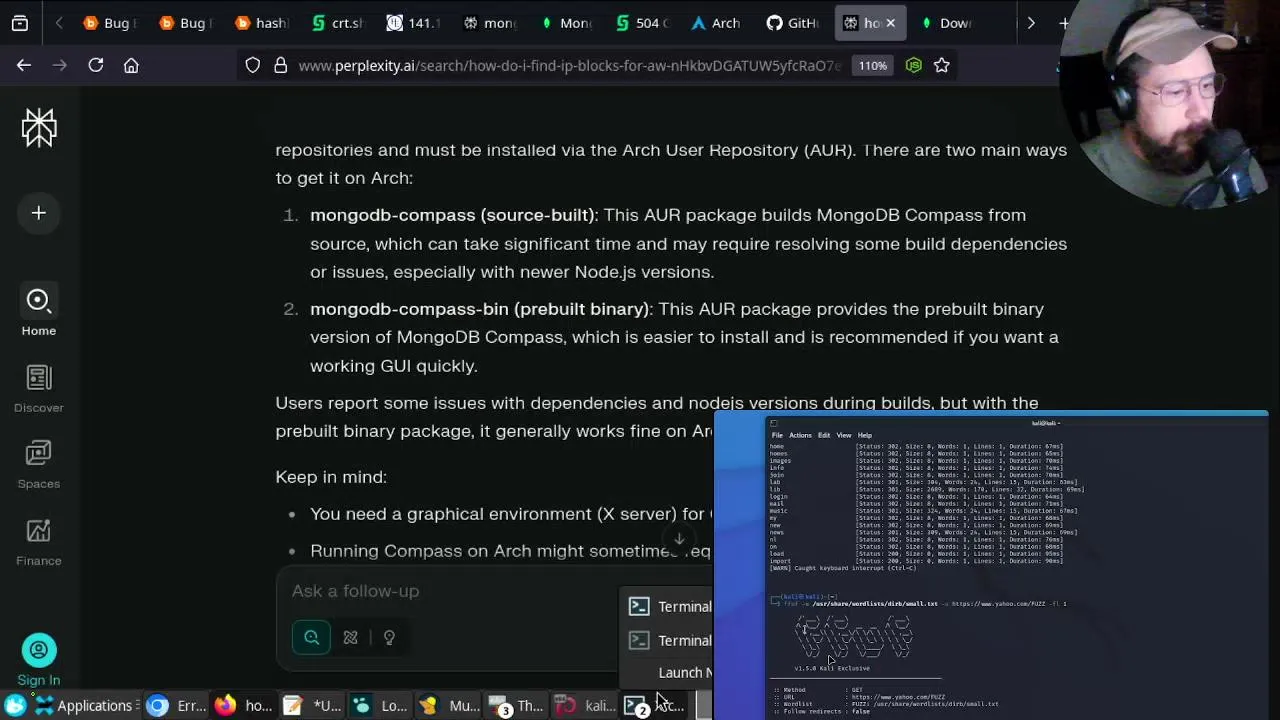Open the Finance section in the sidebar
1280x720 pixels.
(39, 542)
